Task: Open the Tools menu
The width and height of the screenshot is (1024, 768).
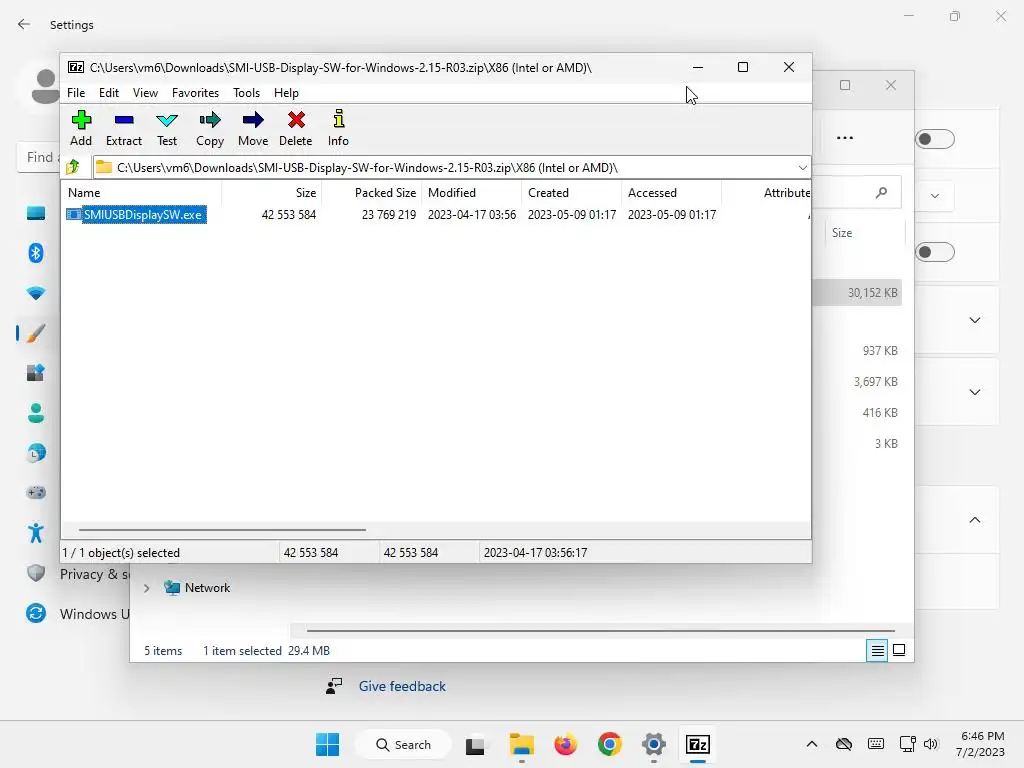Action: click(x=246, y=93)
